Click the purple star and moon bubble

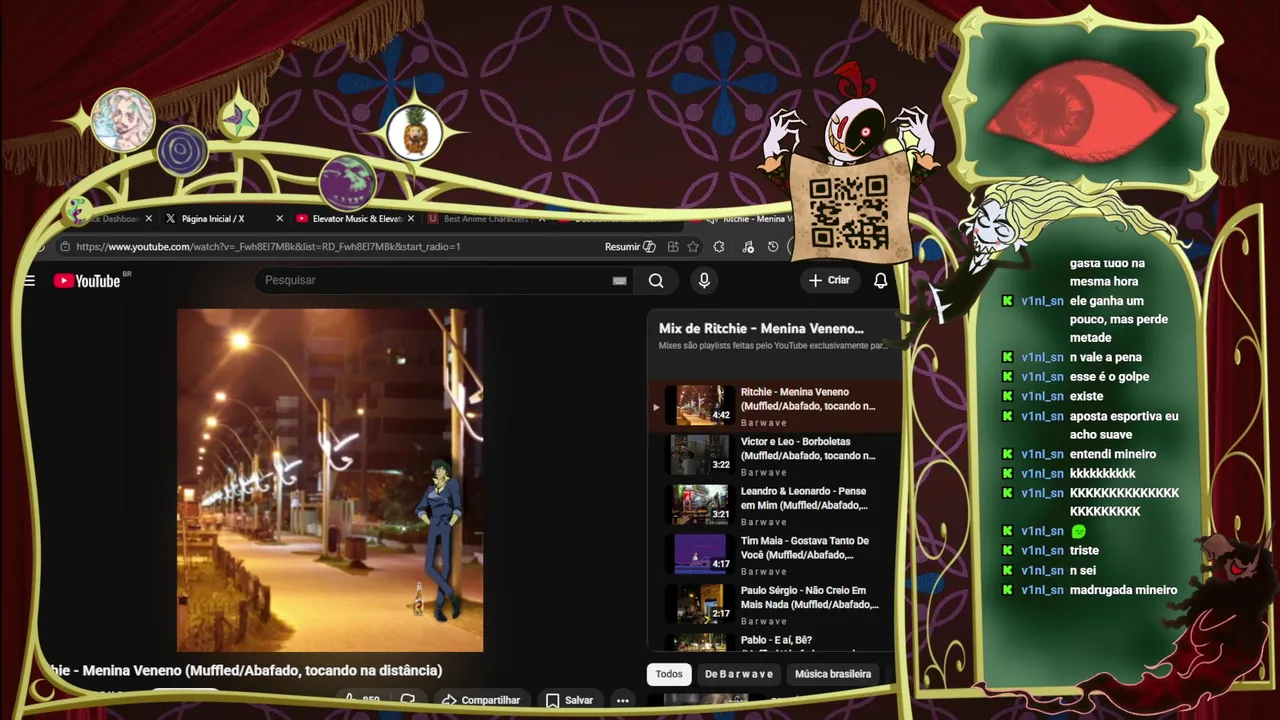point(238,119)
